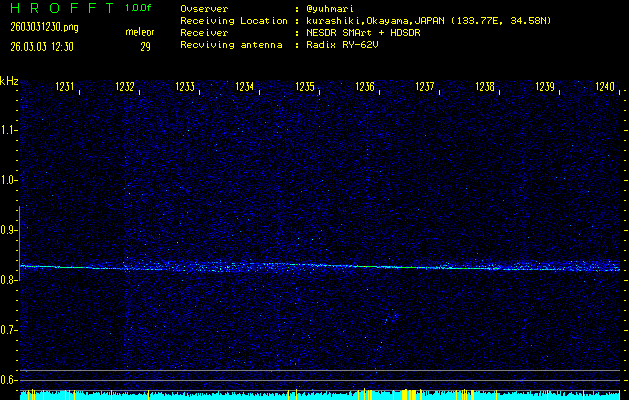
Task: Click the 1.0 kHz axis label
Action: (7, 180)
